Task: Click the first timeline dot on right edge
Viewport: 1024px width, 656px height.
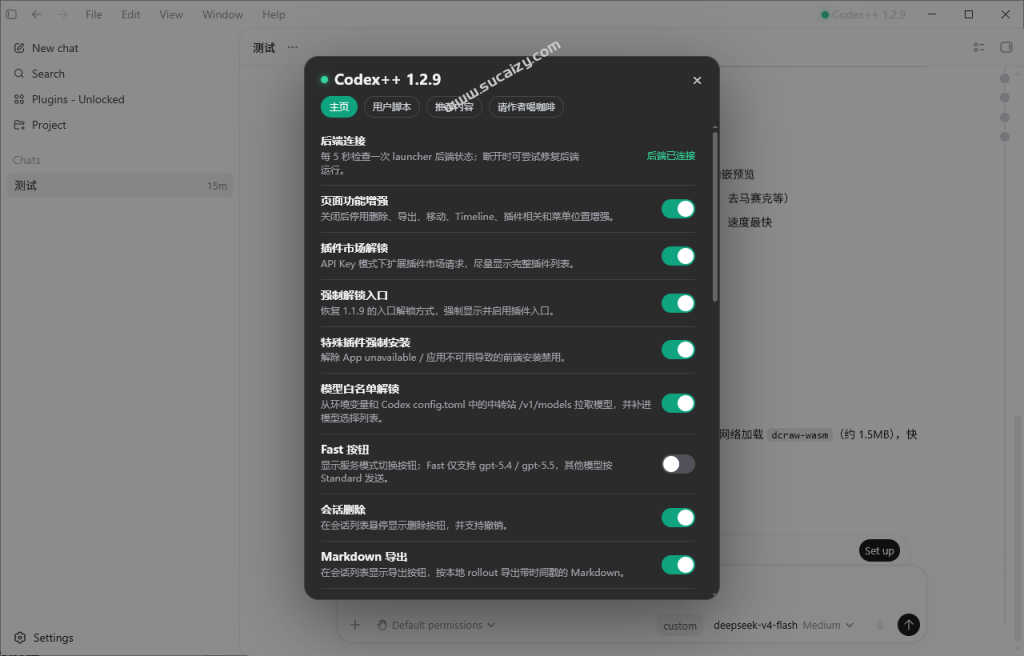Action: point(1004,78)
